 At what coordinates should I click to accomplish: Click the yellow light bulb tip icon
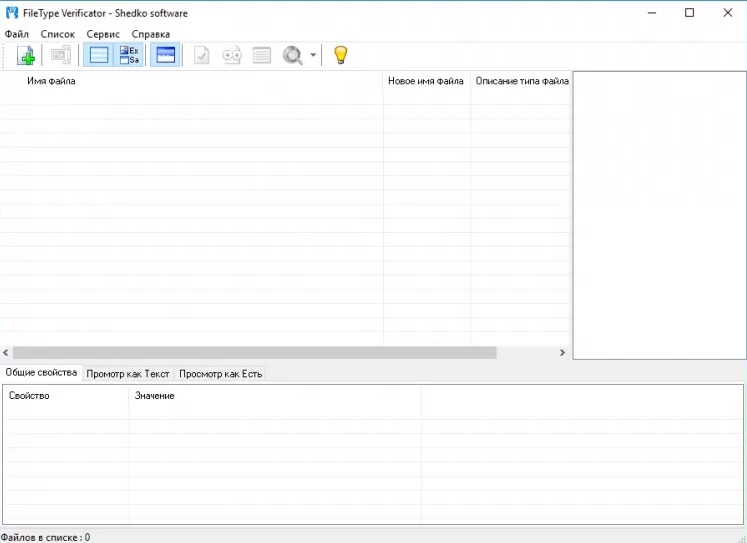click(340, 56)
